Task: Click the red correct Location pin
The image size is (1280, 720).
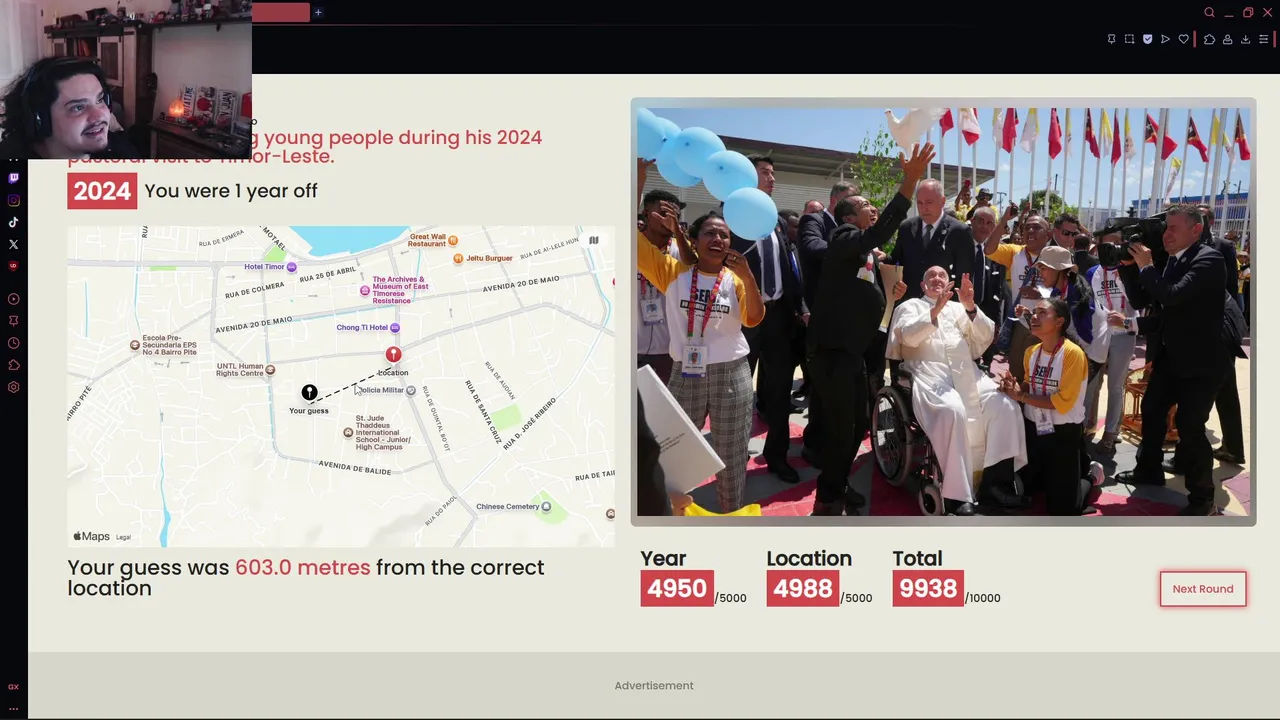Action: coord(393,355)
